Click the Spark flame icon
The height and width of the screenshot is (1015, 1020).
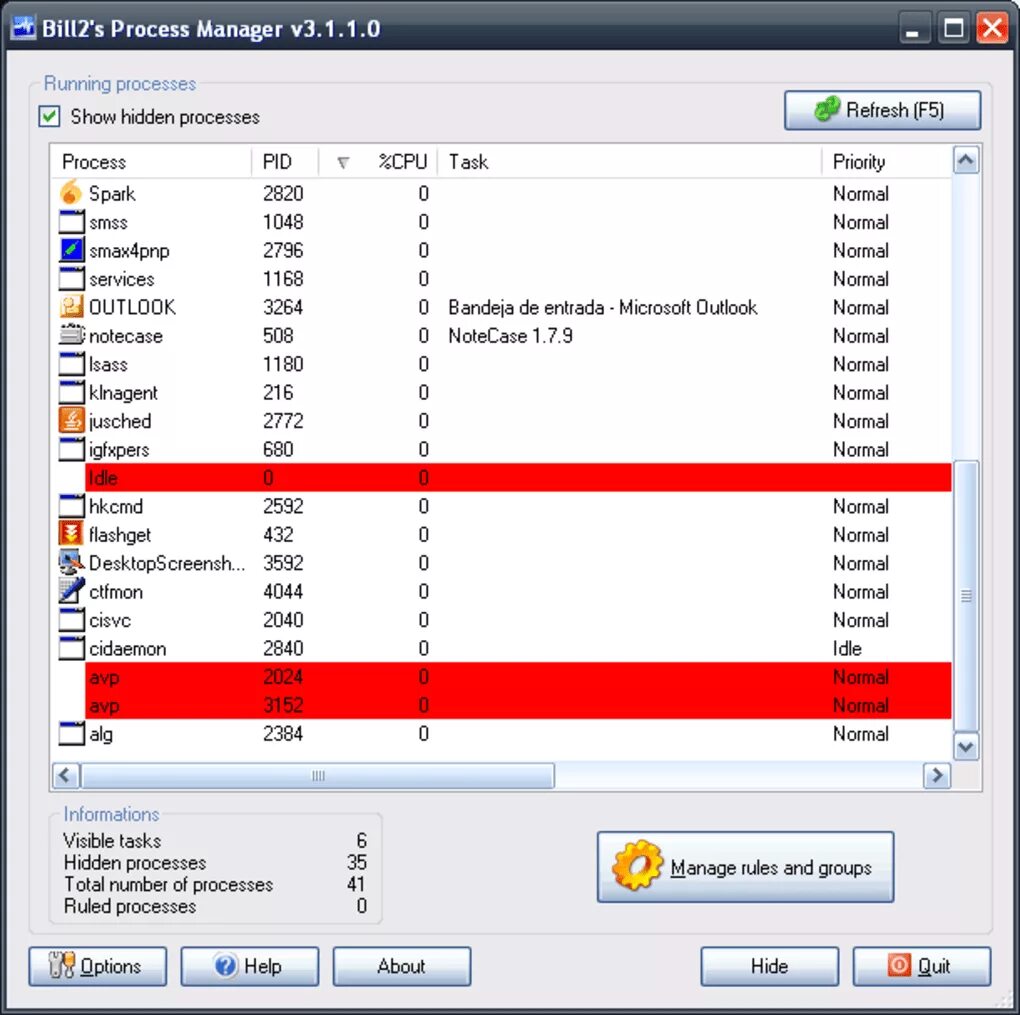pos(71,193)
